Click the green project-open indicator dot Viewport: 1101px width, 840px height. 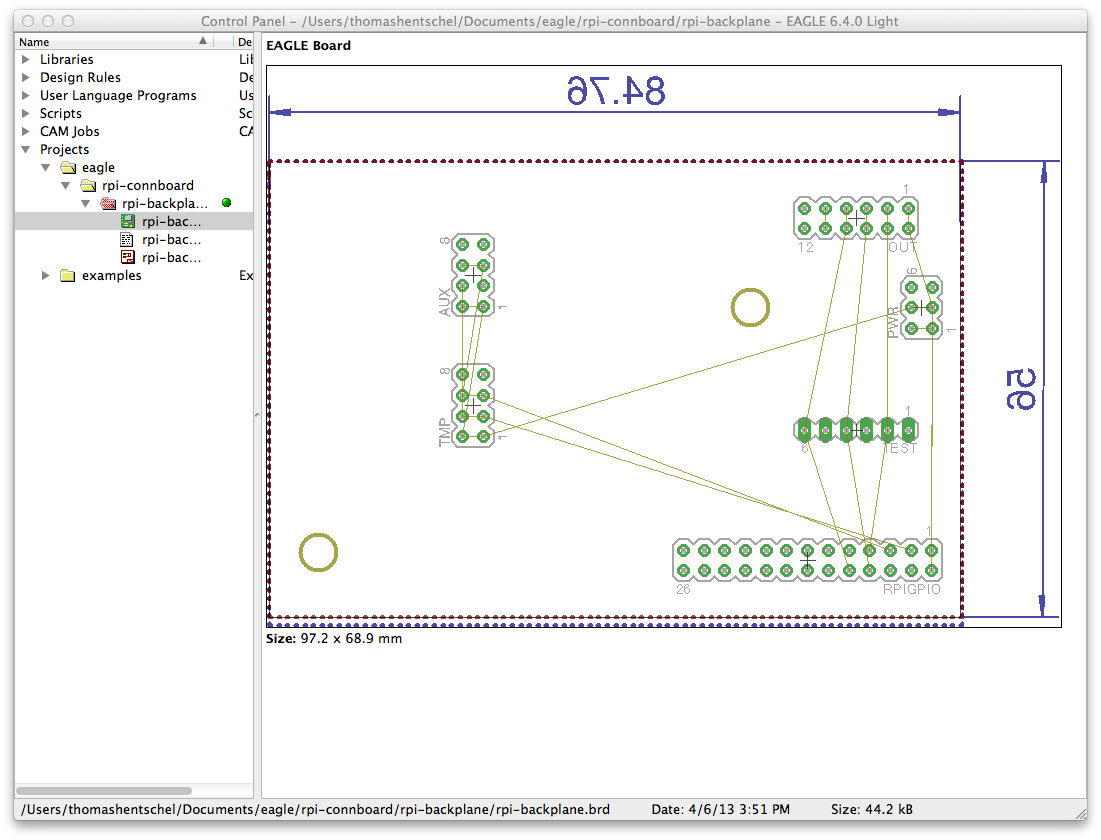(x=226, y=203)
